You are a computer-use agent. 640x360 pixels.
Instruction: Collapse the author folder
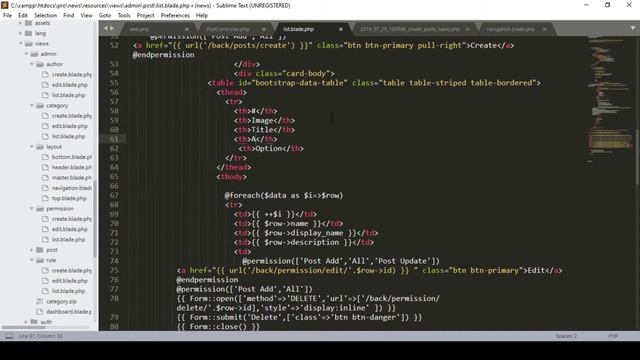click(32, 64)
